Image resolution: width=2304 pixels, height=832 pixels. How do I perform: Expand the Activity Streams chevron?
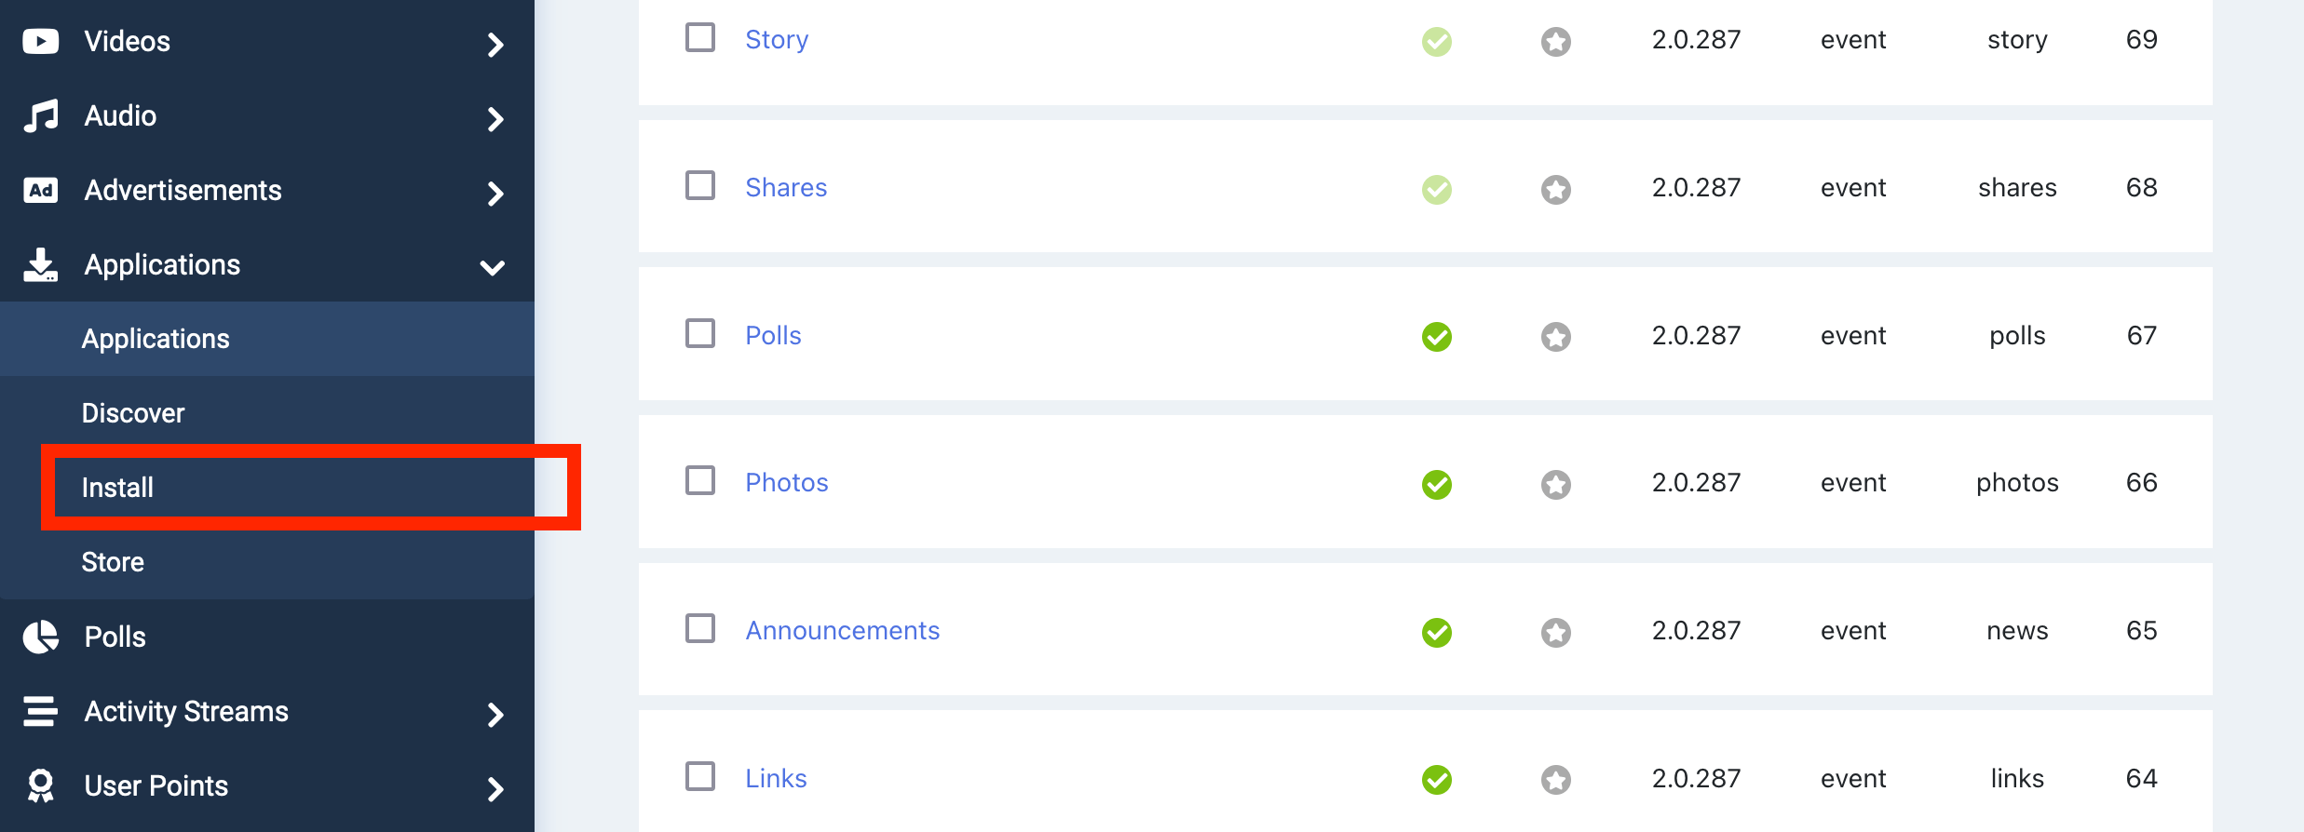click(x=495, y=715)
